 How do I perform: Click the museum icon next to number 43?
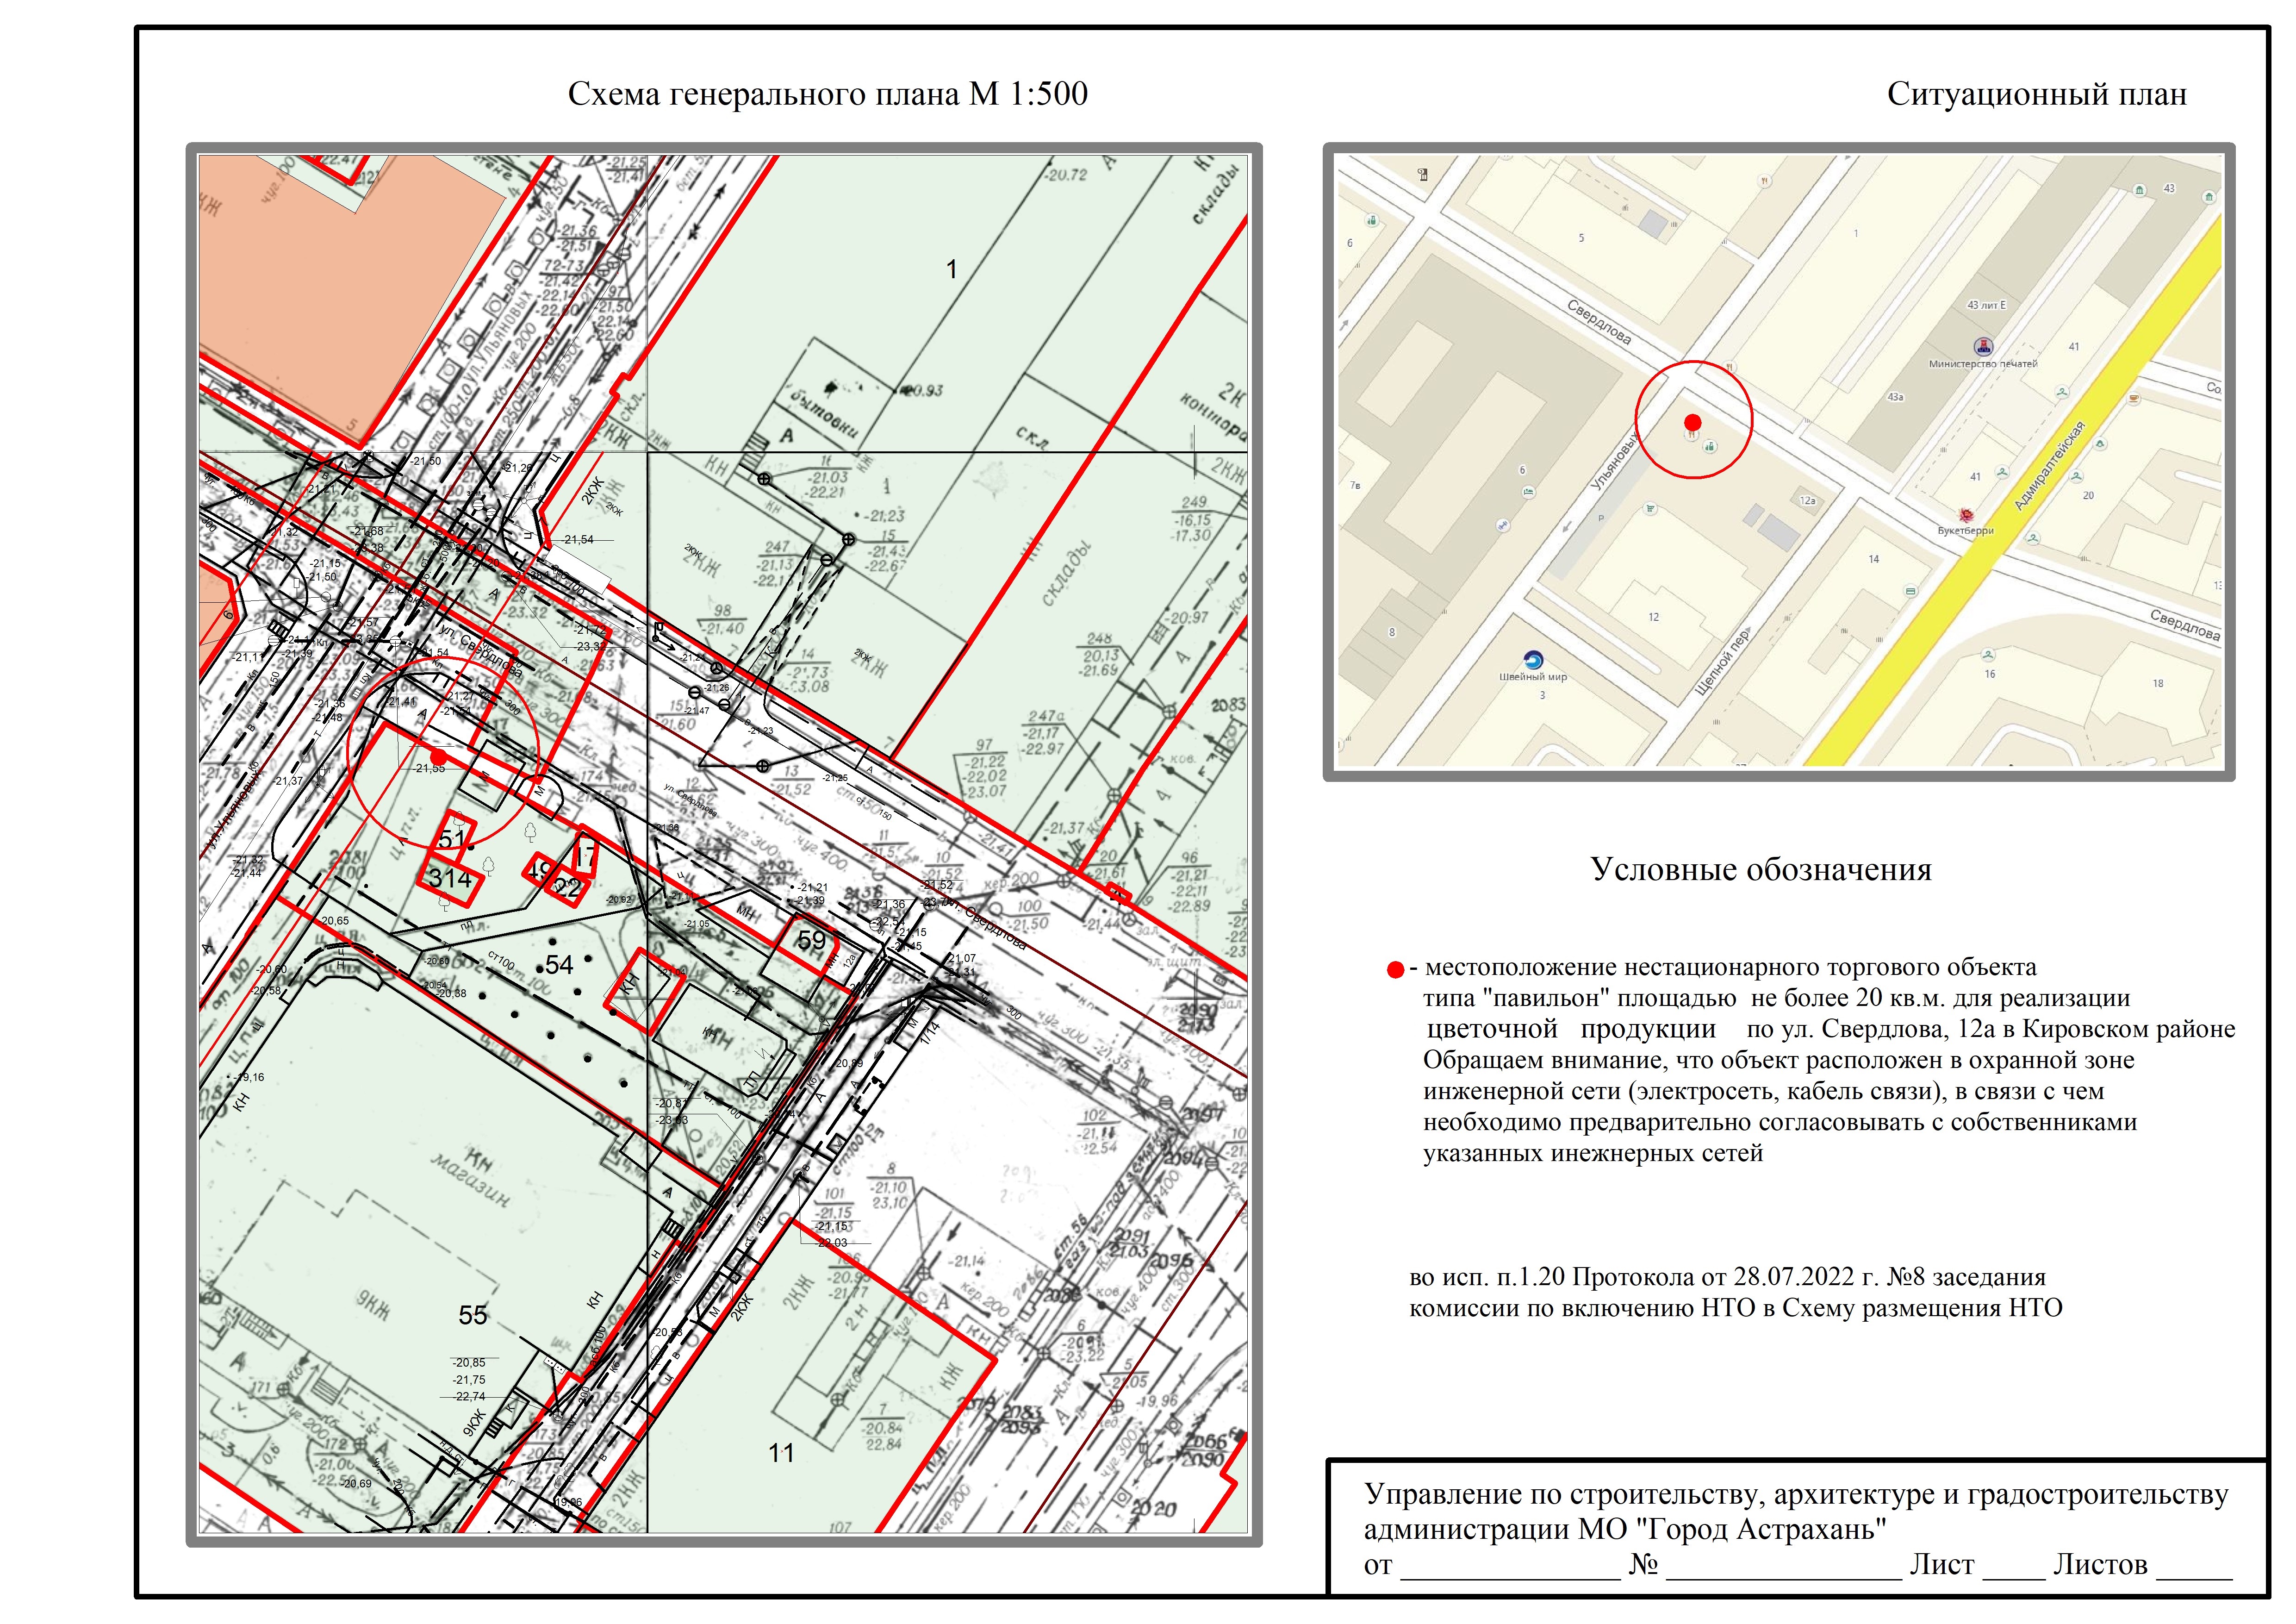click(x=2139, y=190)
